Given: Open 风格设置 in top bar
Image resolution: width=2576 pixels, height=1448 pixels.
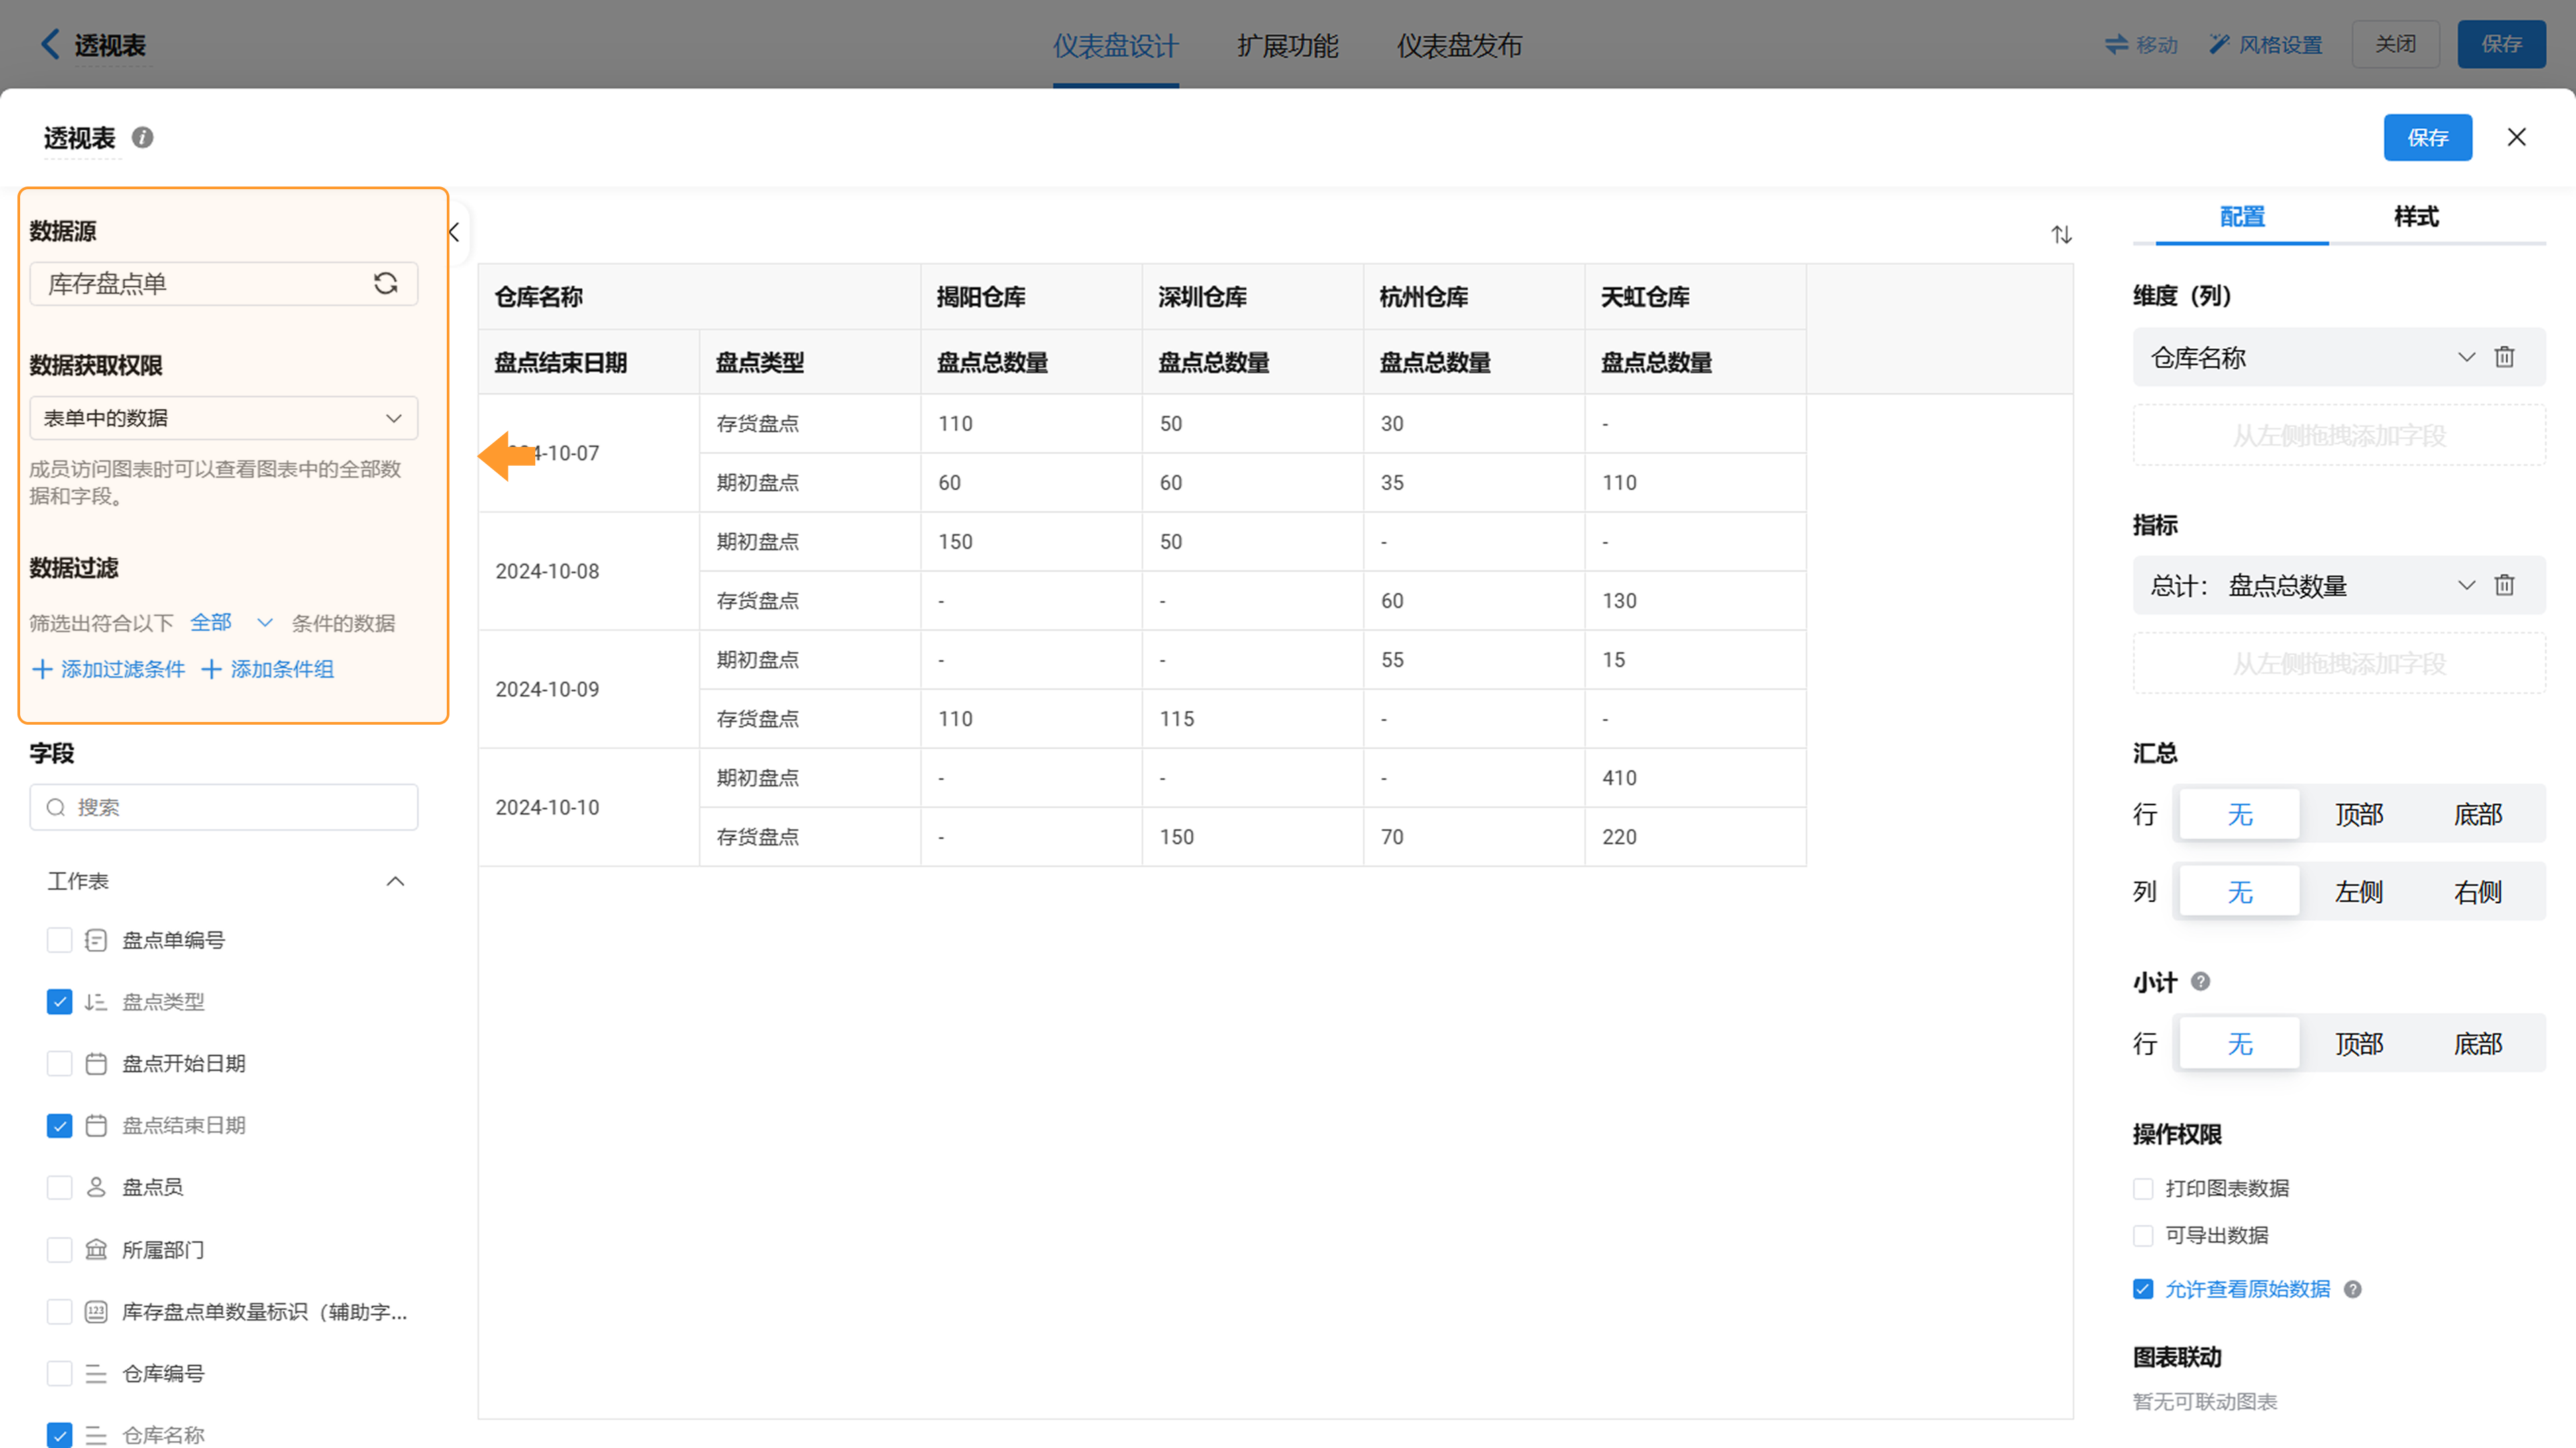Looking at the screenshot, I should [x=2265, y=44].
